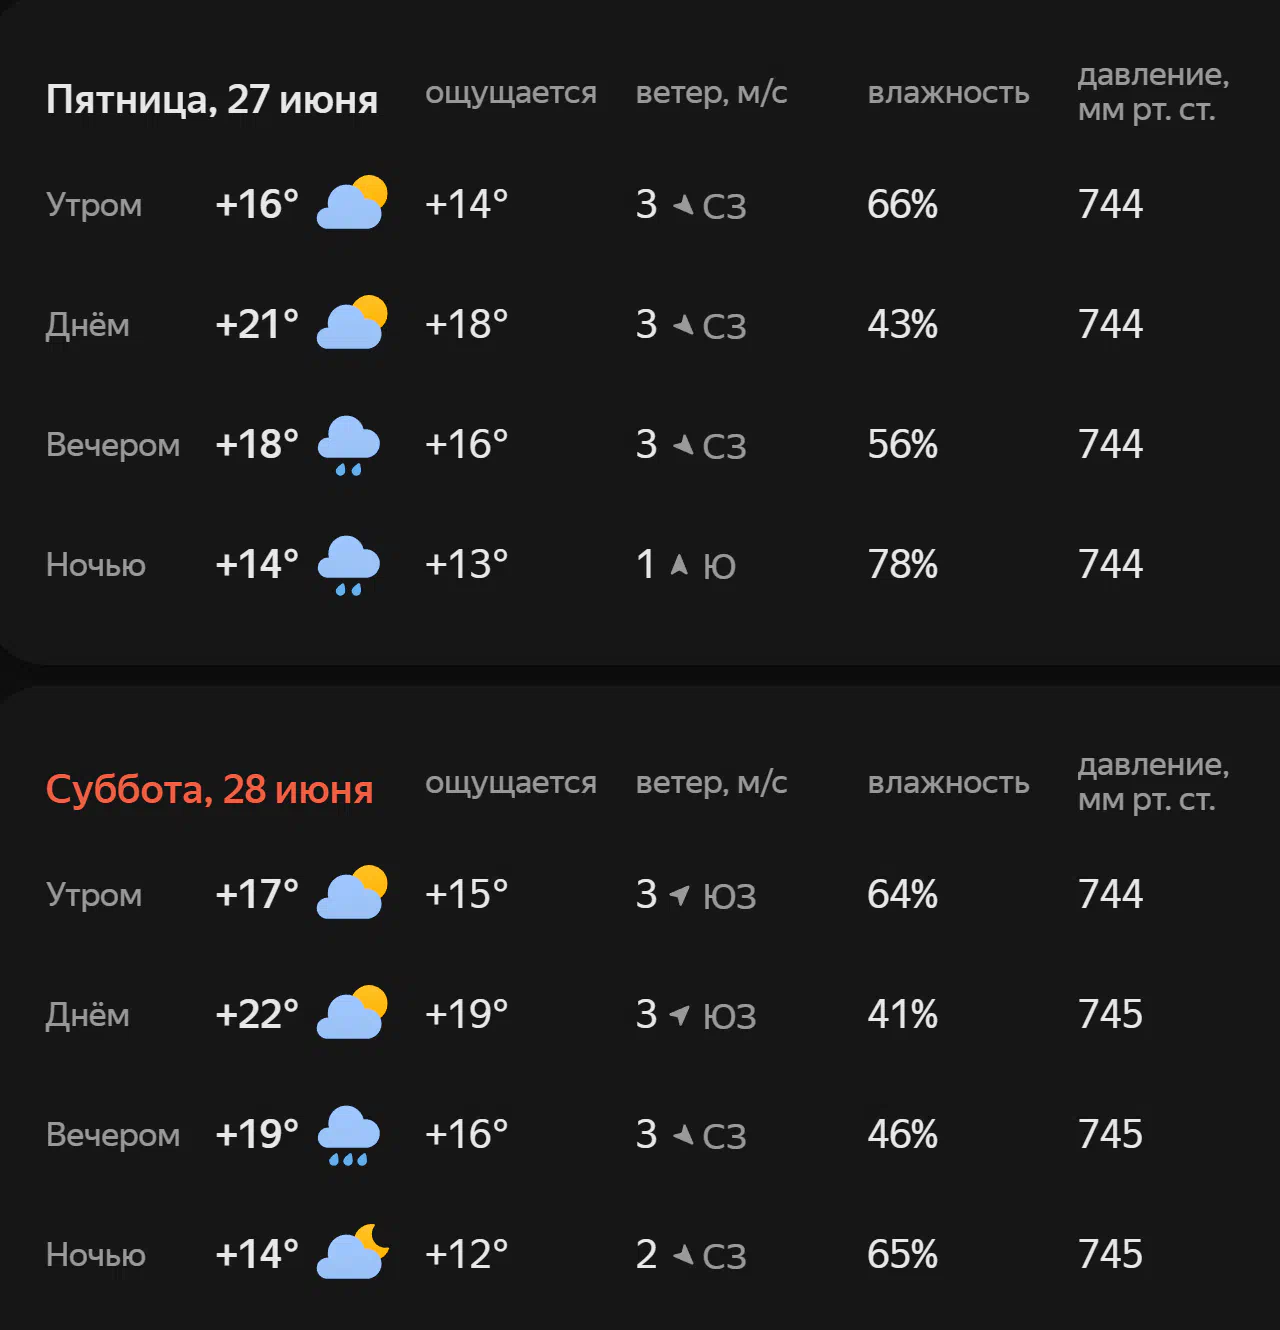
Task: Click rain cloud icon for Friday night
Action: click(x=349, y=565)
